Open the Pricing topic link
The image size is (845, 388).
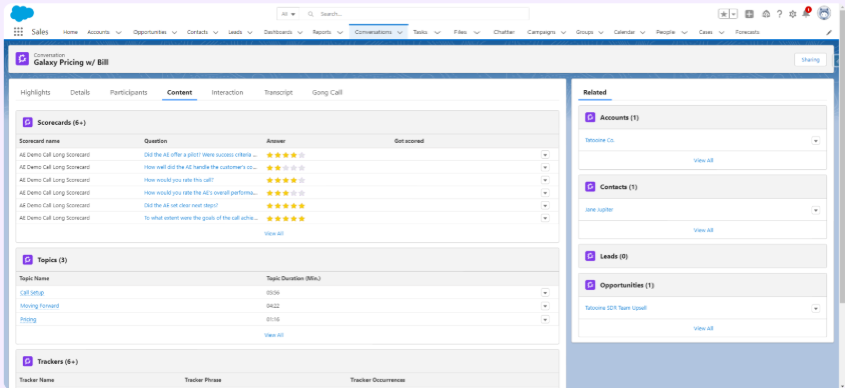[x=28, y=319]
